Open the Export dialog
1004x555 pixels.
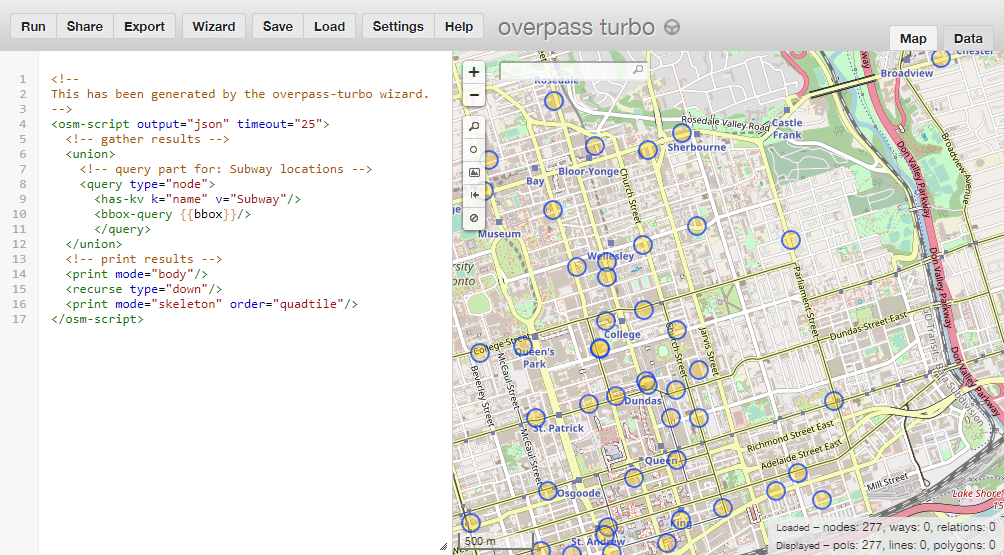click(144, 26)
